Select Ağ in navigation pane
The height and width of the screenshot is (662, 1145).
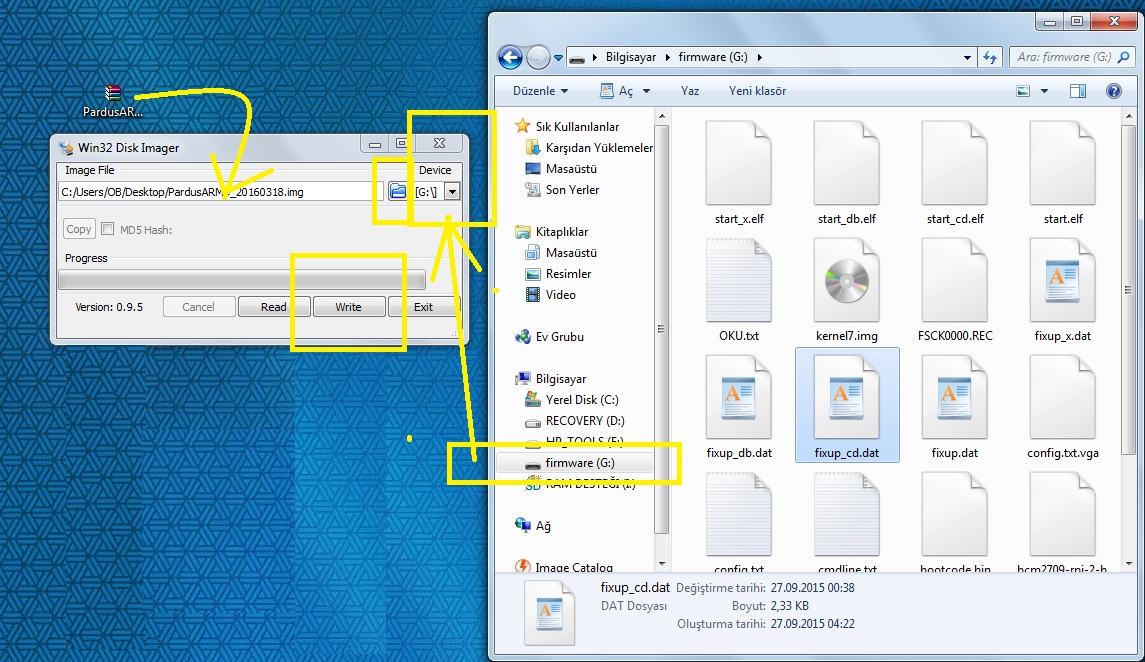534,526
